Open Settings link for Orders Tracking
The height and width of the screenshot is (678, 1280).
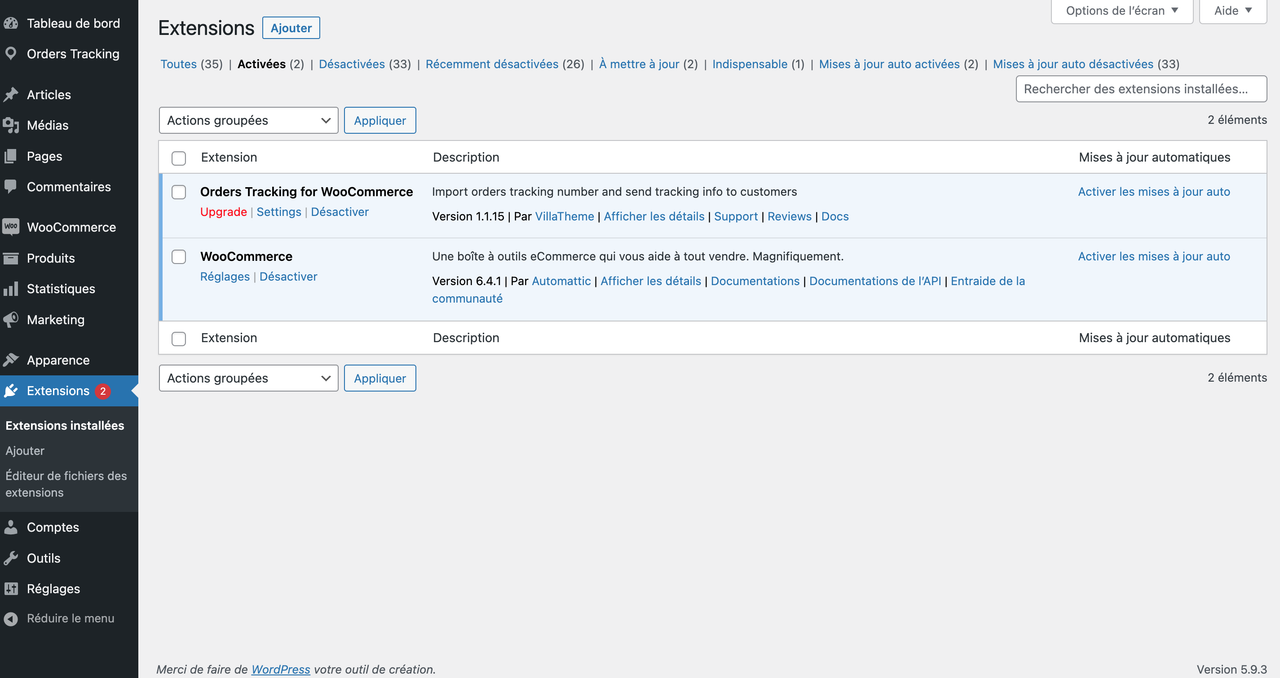coord(279,212)
